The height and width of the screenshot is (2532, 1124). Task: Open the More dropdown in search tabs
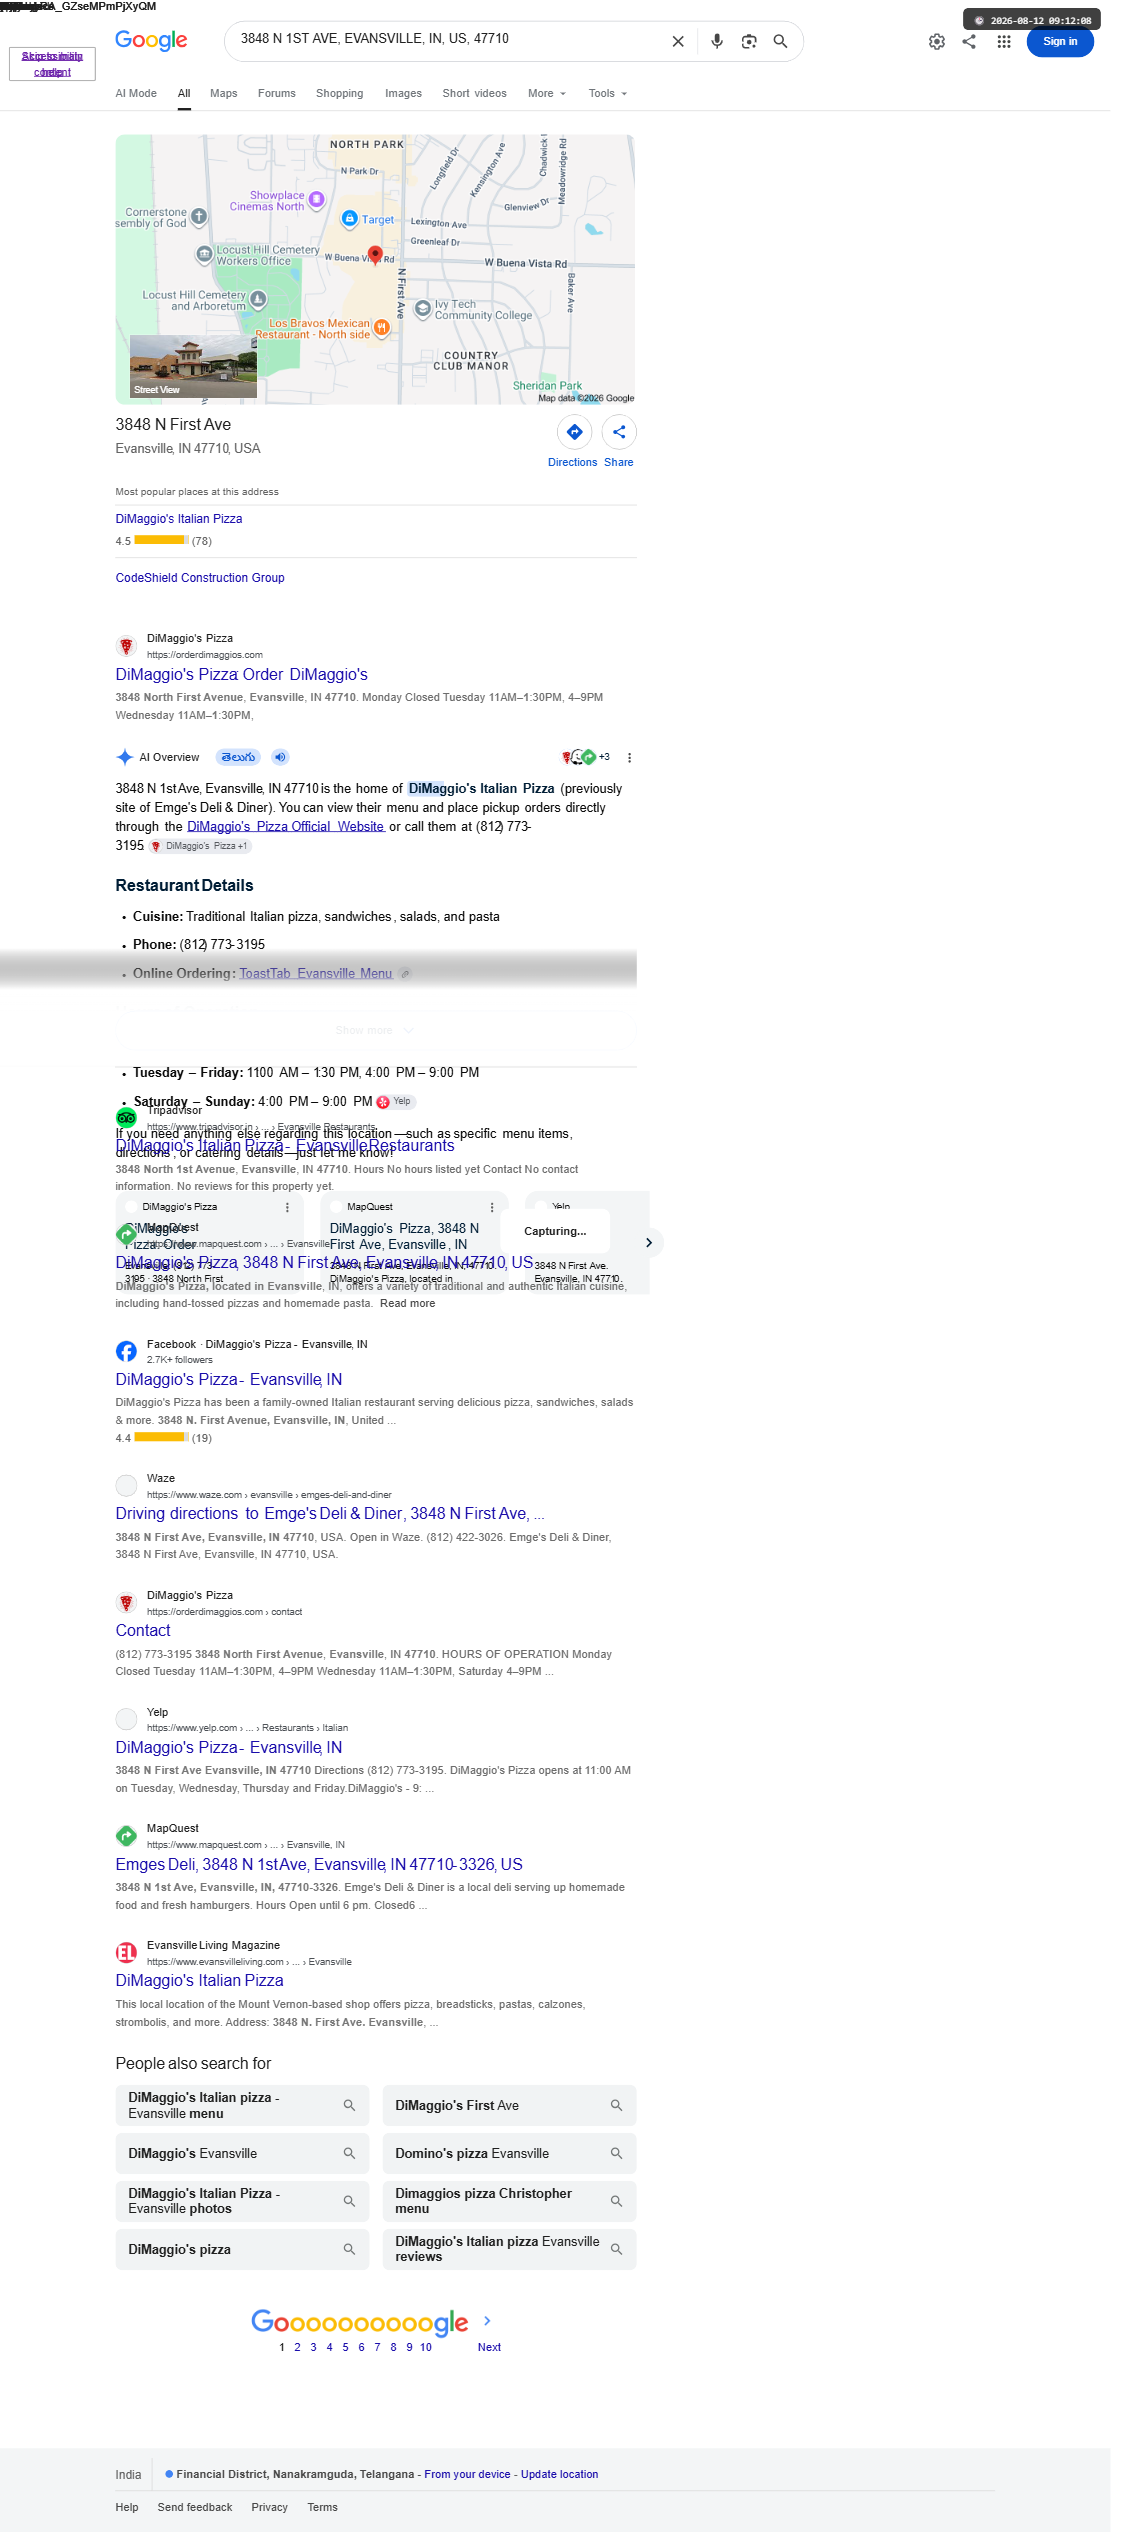pyautogui.click(x=547, y=93)
